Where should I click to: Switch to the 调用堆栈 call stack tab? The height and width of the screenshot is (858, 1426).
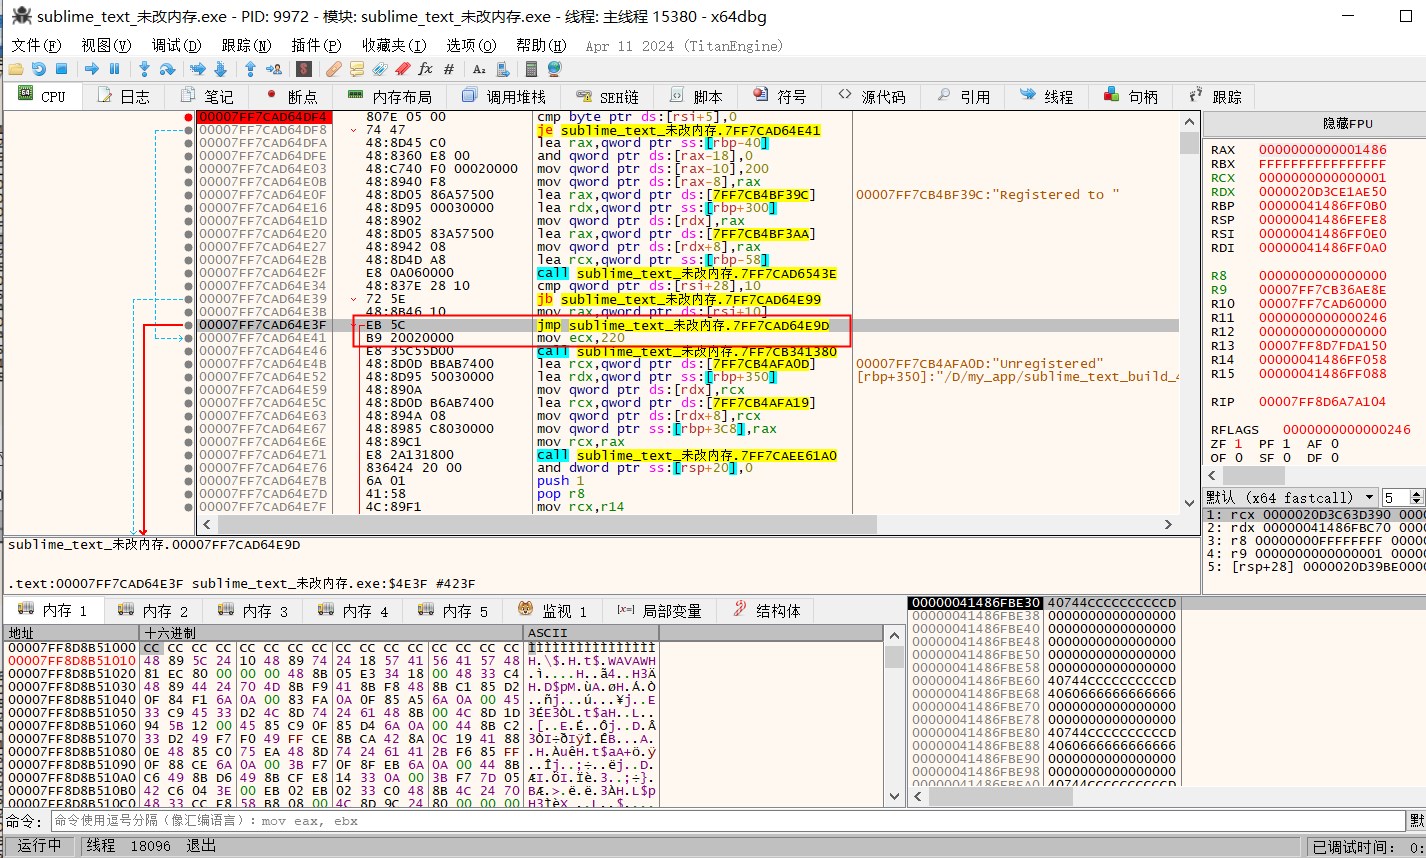[504, 96]
